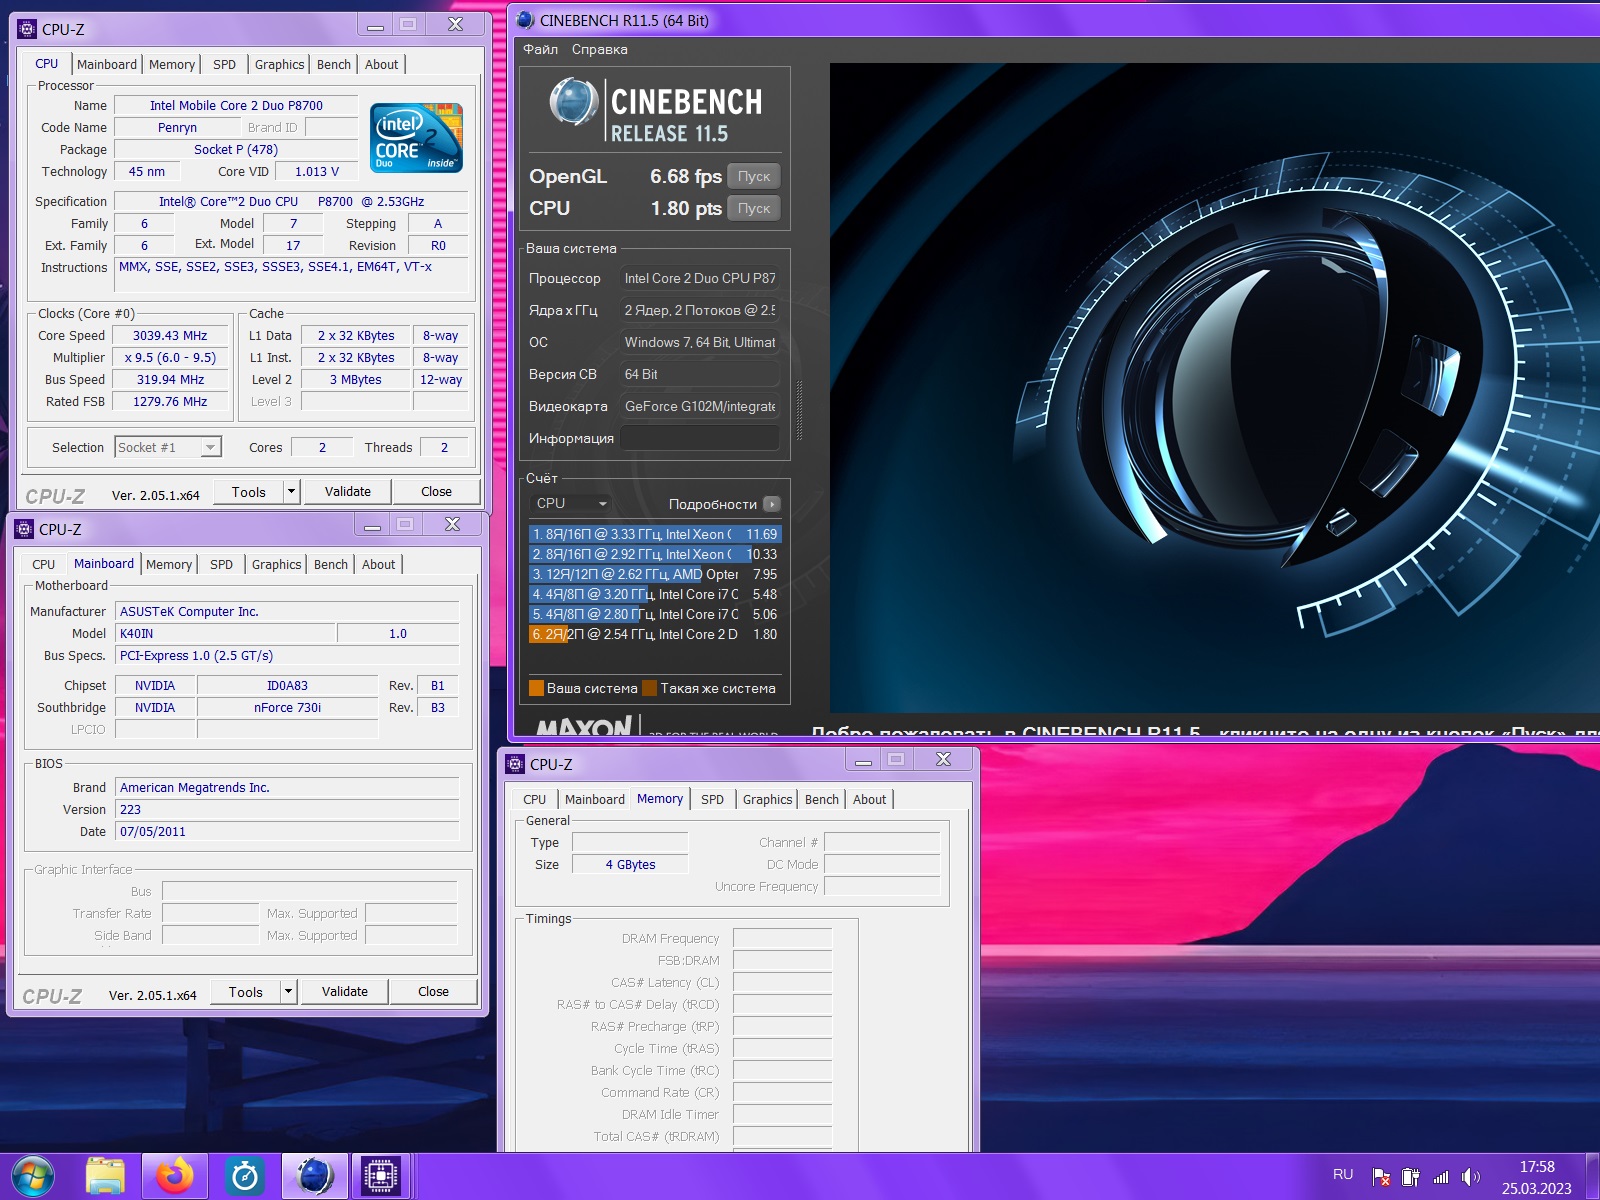Select ranking row 4 Intel Core i7 5.48
1600x1200 pixels.
click(654, 594)
